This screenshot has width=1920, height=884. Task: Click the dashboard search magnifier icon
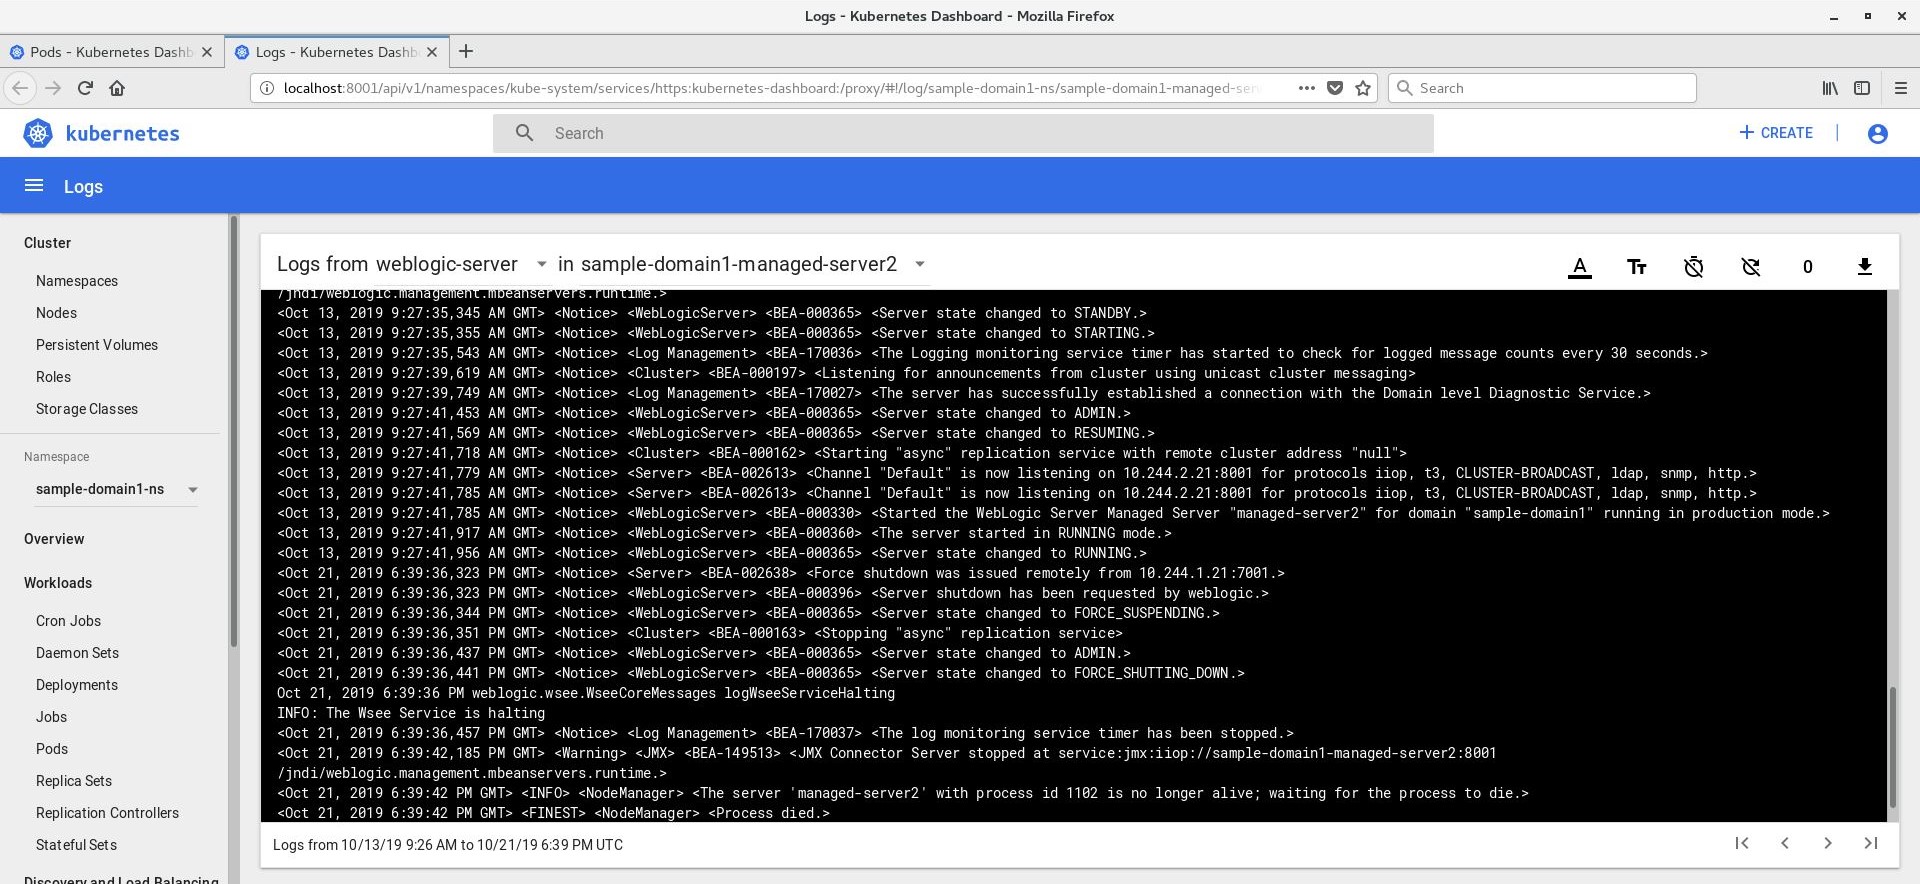(x=524, y=133)
